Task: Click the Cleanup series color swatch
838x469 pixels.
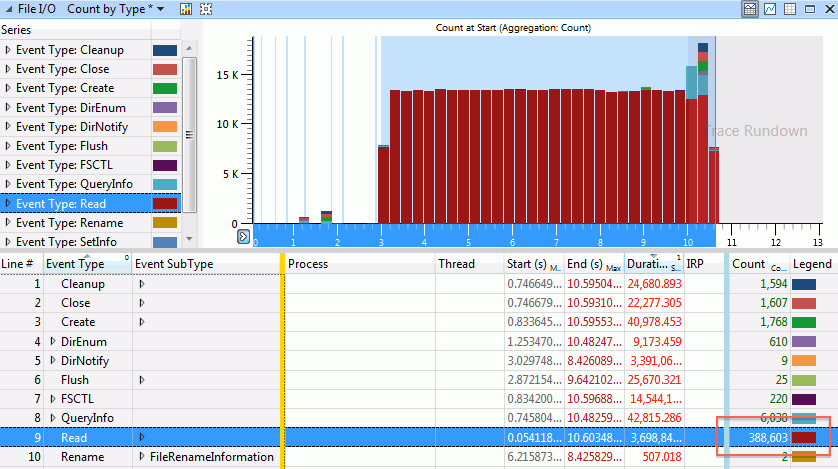Action: (x=165, y=50)
